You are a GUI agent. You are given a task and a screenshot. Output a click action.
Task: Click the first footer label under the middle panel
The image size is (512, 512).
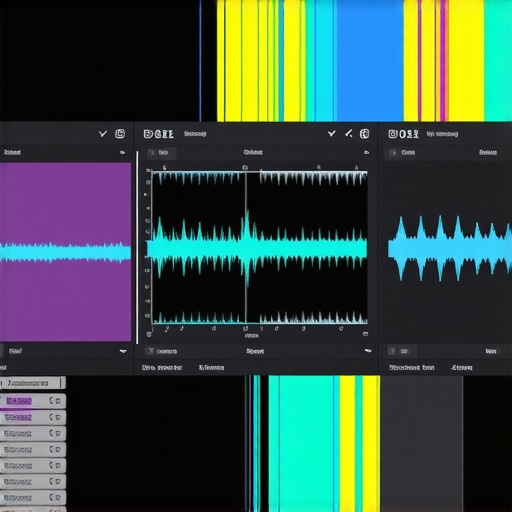162,368
